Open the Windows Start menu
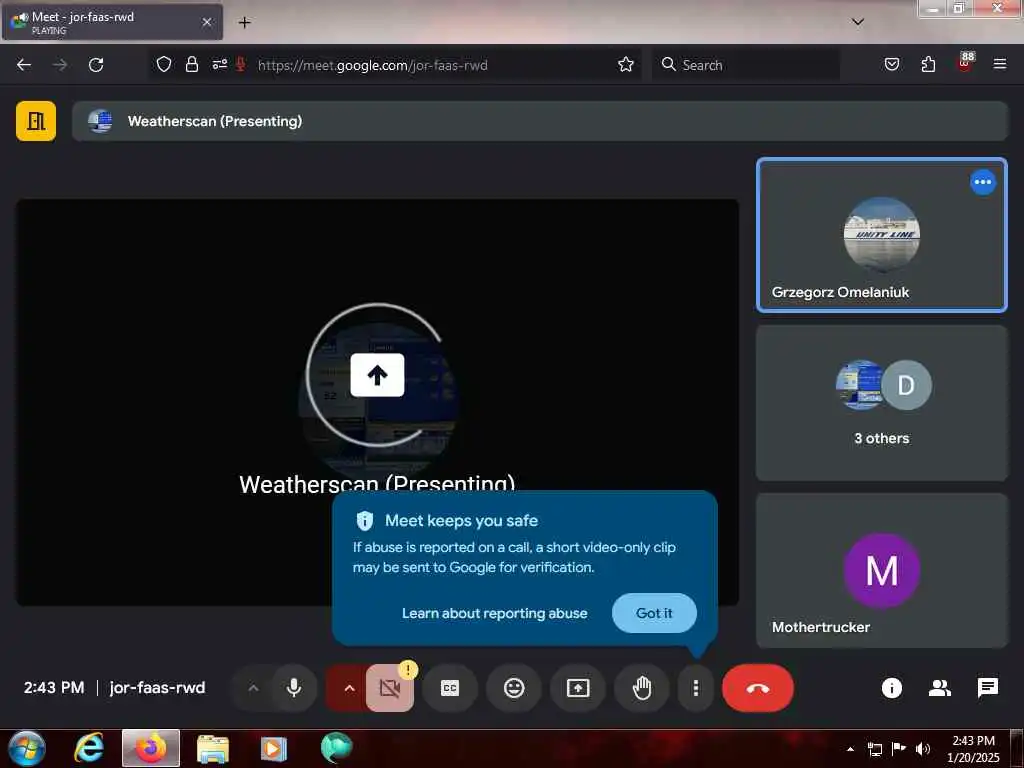This screenshot has height=768, width=1024. pyautogui.click(x=26, y=748)
